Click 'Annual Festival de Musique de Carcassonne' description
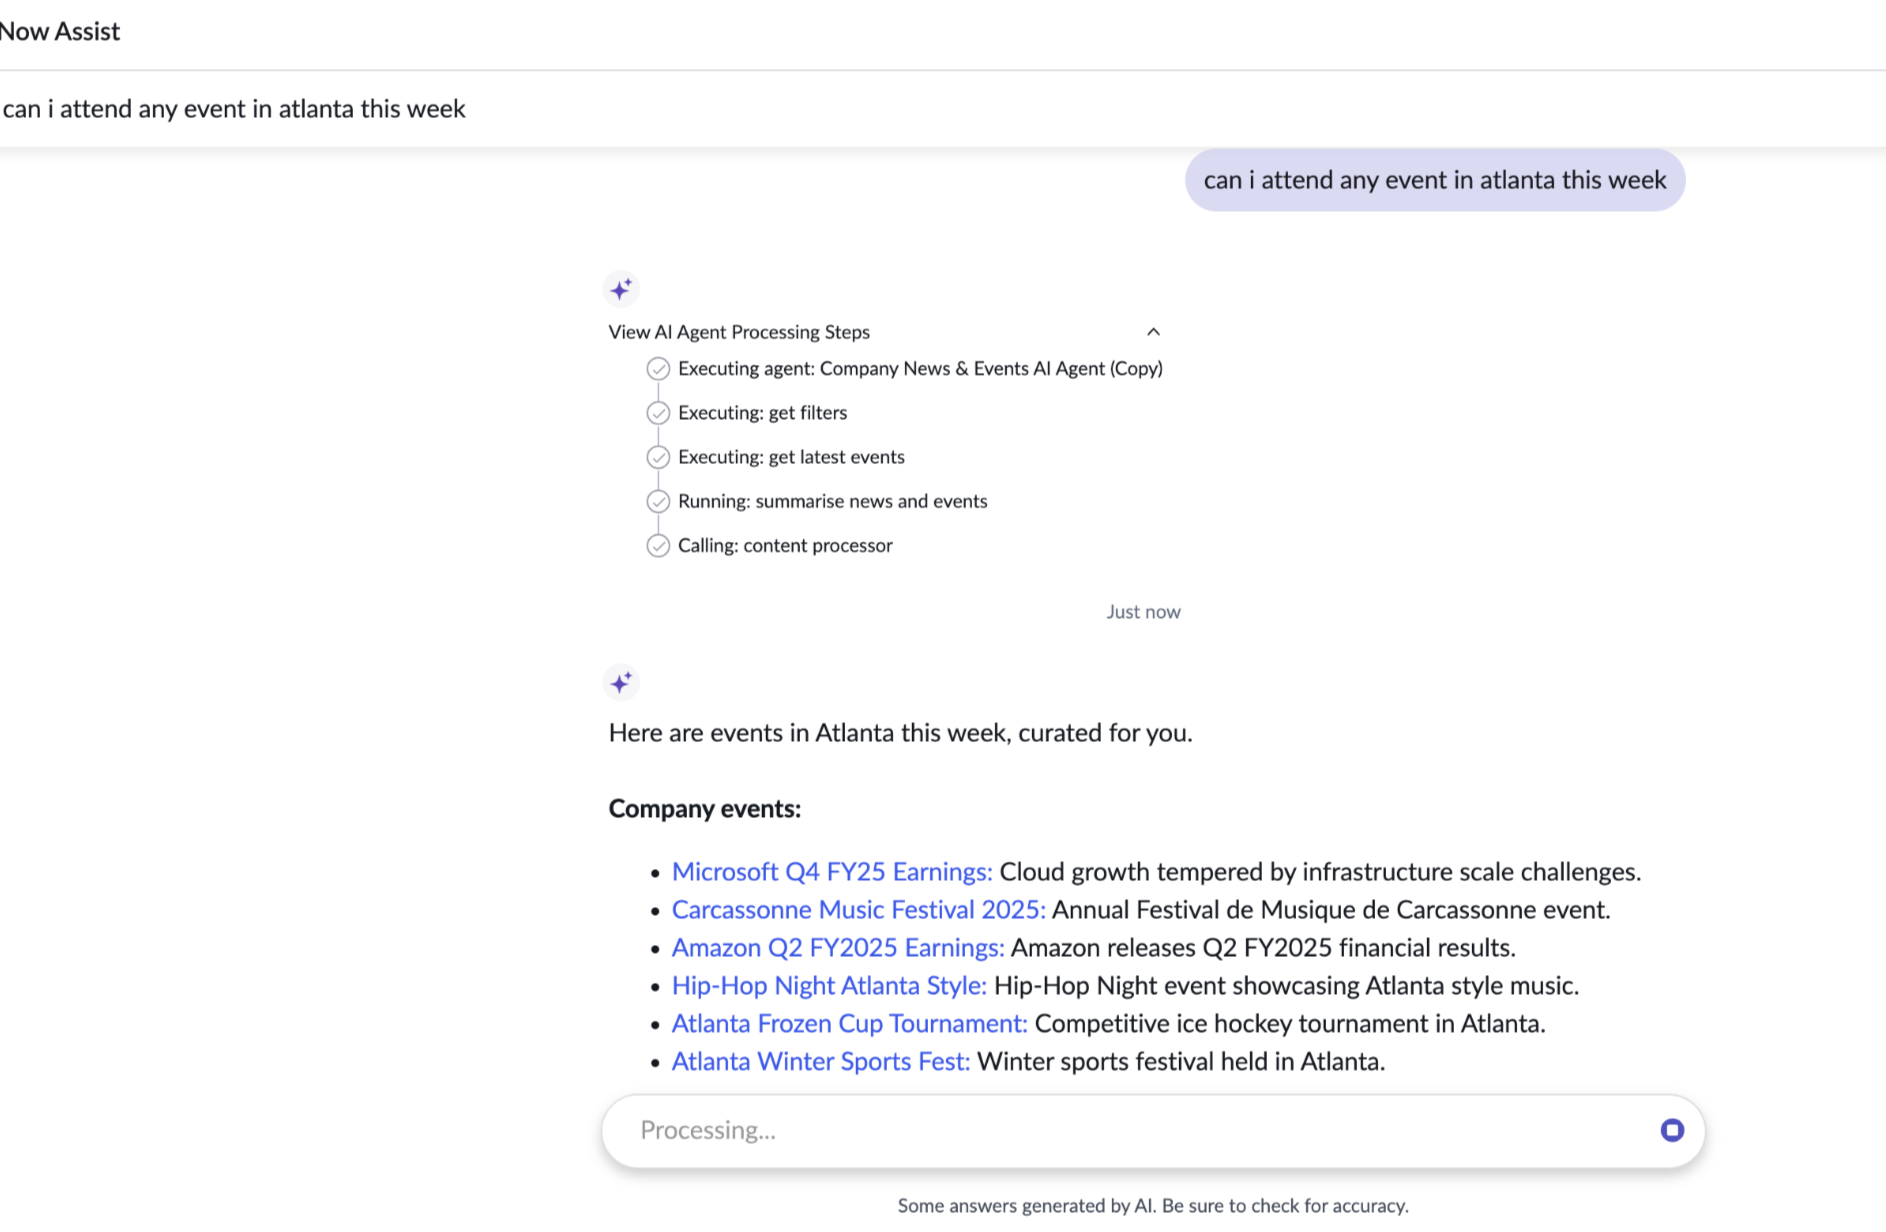Viewport: 1886px width, 1232px height. (x=1331, y=910)
